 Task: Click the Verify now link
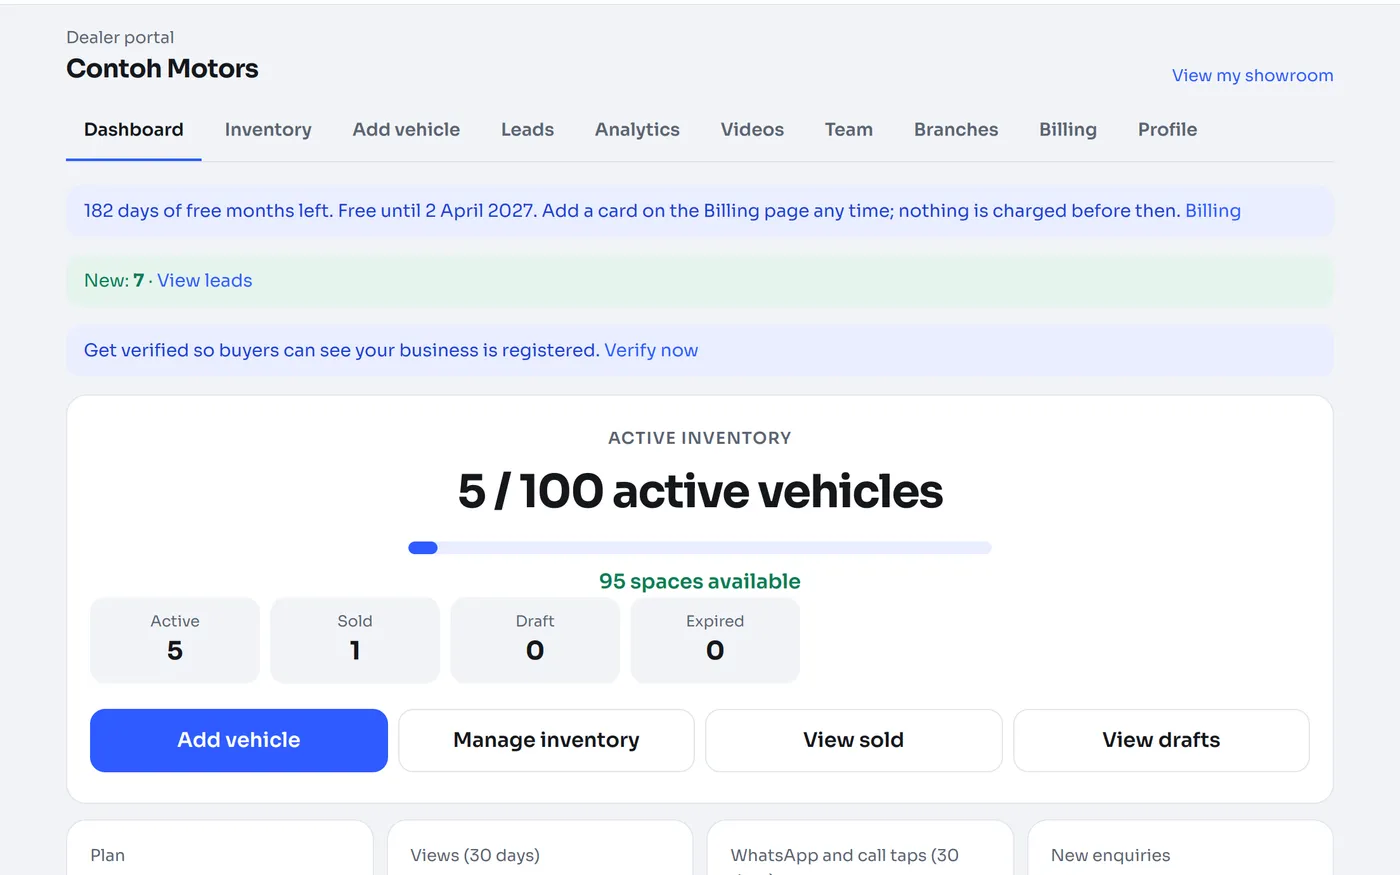click(x=651, y=351)
